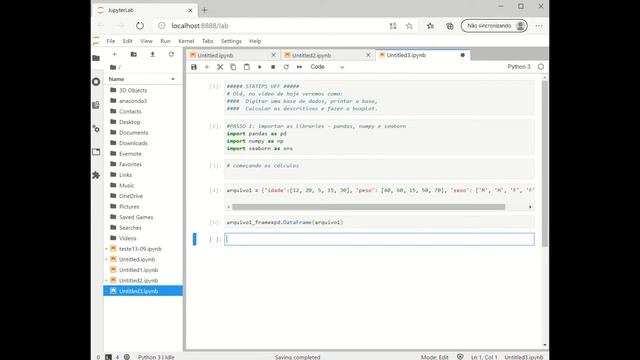Click the unsaved dot on the Untitled3.ipynb tab
Screen dimensions: 640x360
[x=462, y=55]
